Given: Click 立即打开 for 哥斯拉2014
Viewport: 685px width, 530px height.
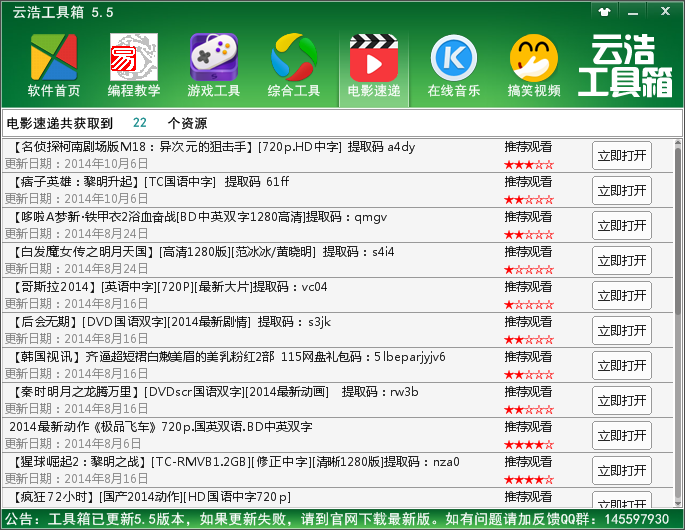Looking at the screenshot, I should click(622, 295).
